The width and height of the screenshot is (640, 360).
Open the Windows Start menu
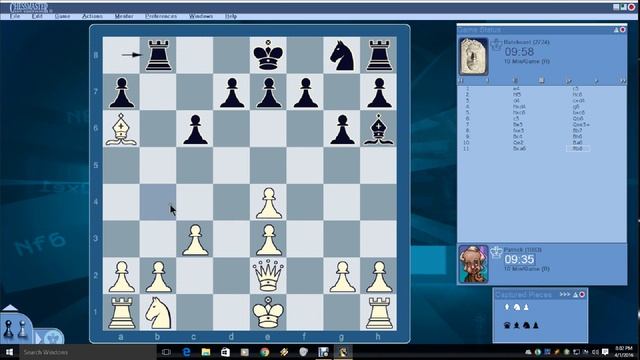coord(9,352)
